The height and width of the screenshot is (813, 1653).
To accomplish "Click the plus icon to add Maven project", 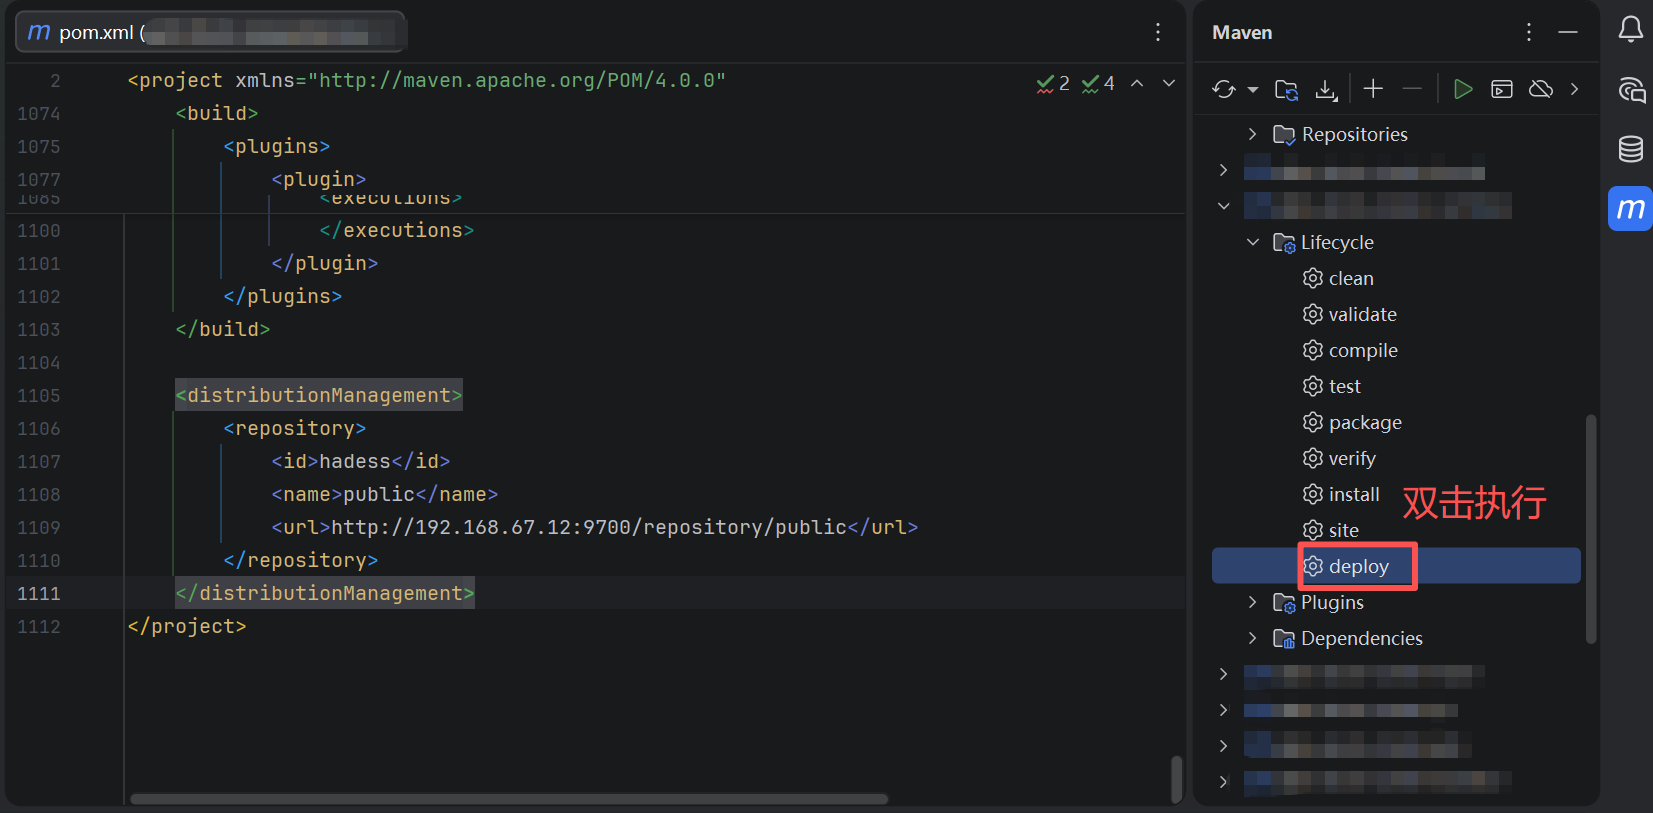I will coord(1373,89).
